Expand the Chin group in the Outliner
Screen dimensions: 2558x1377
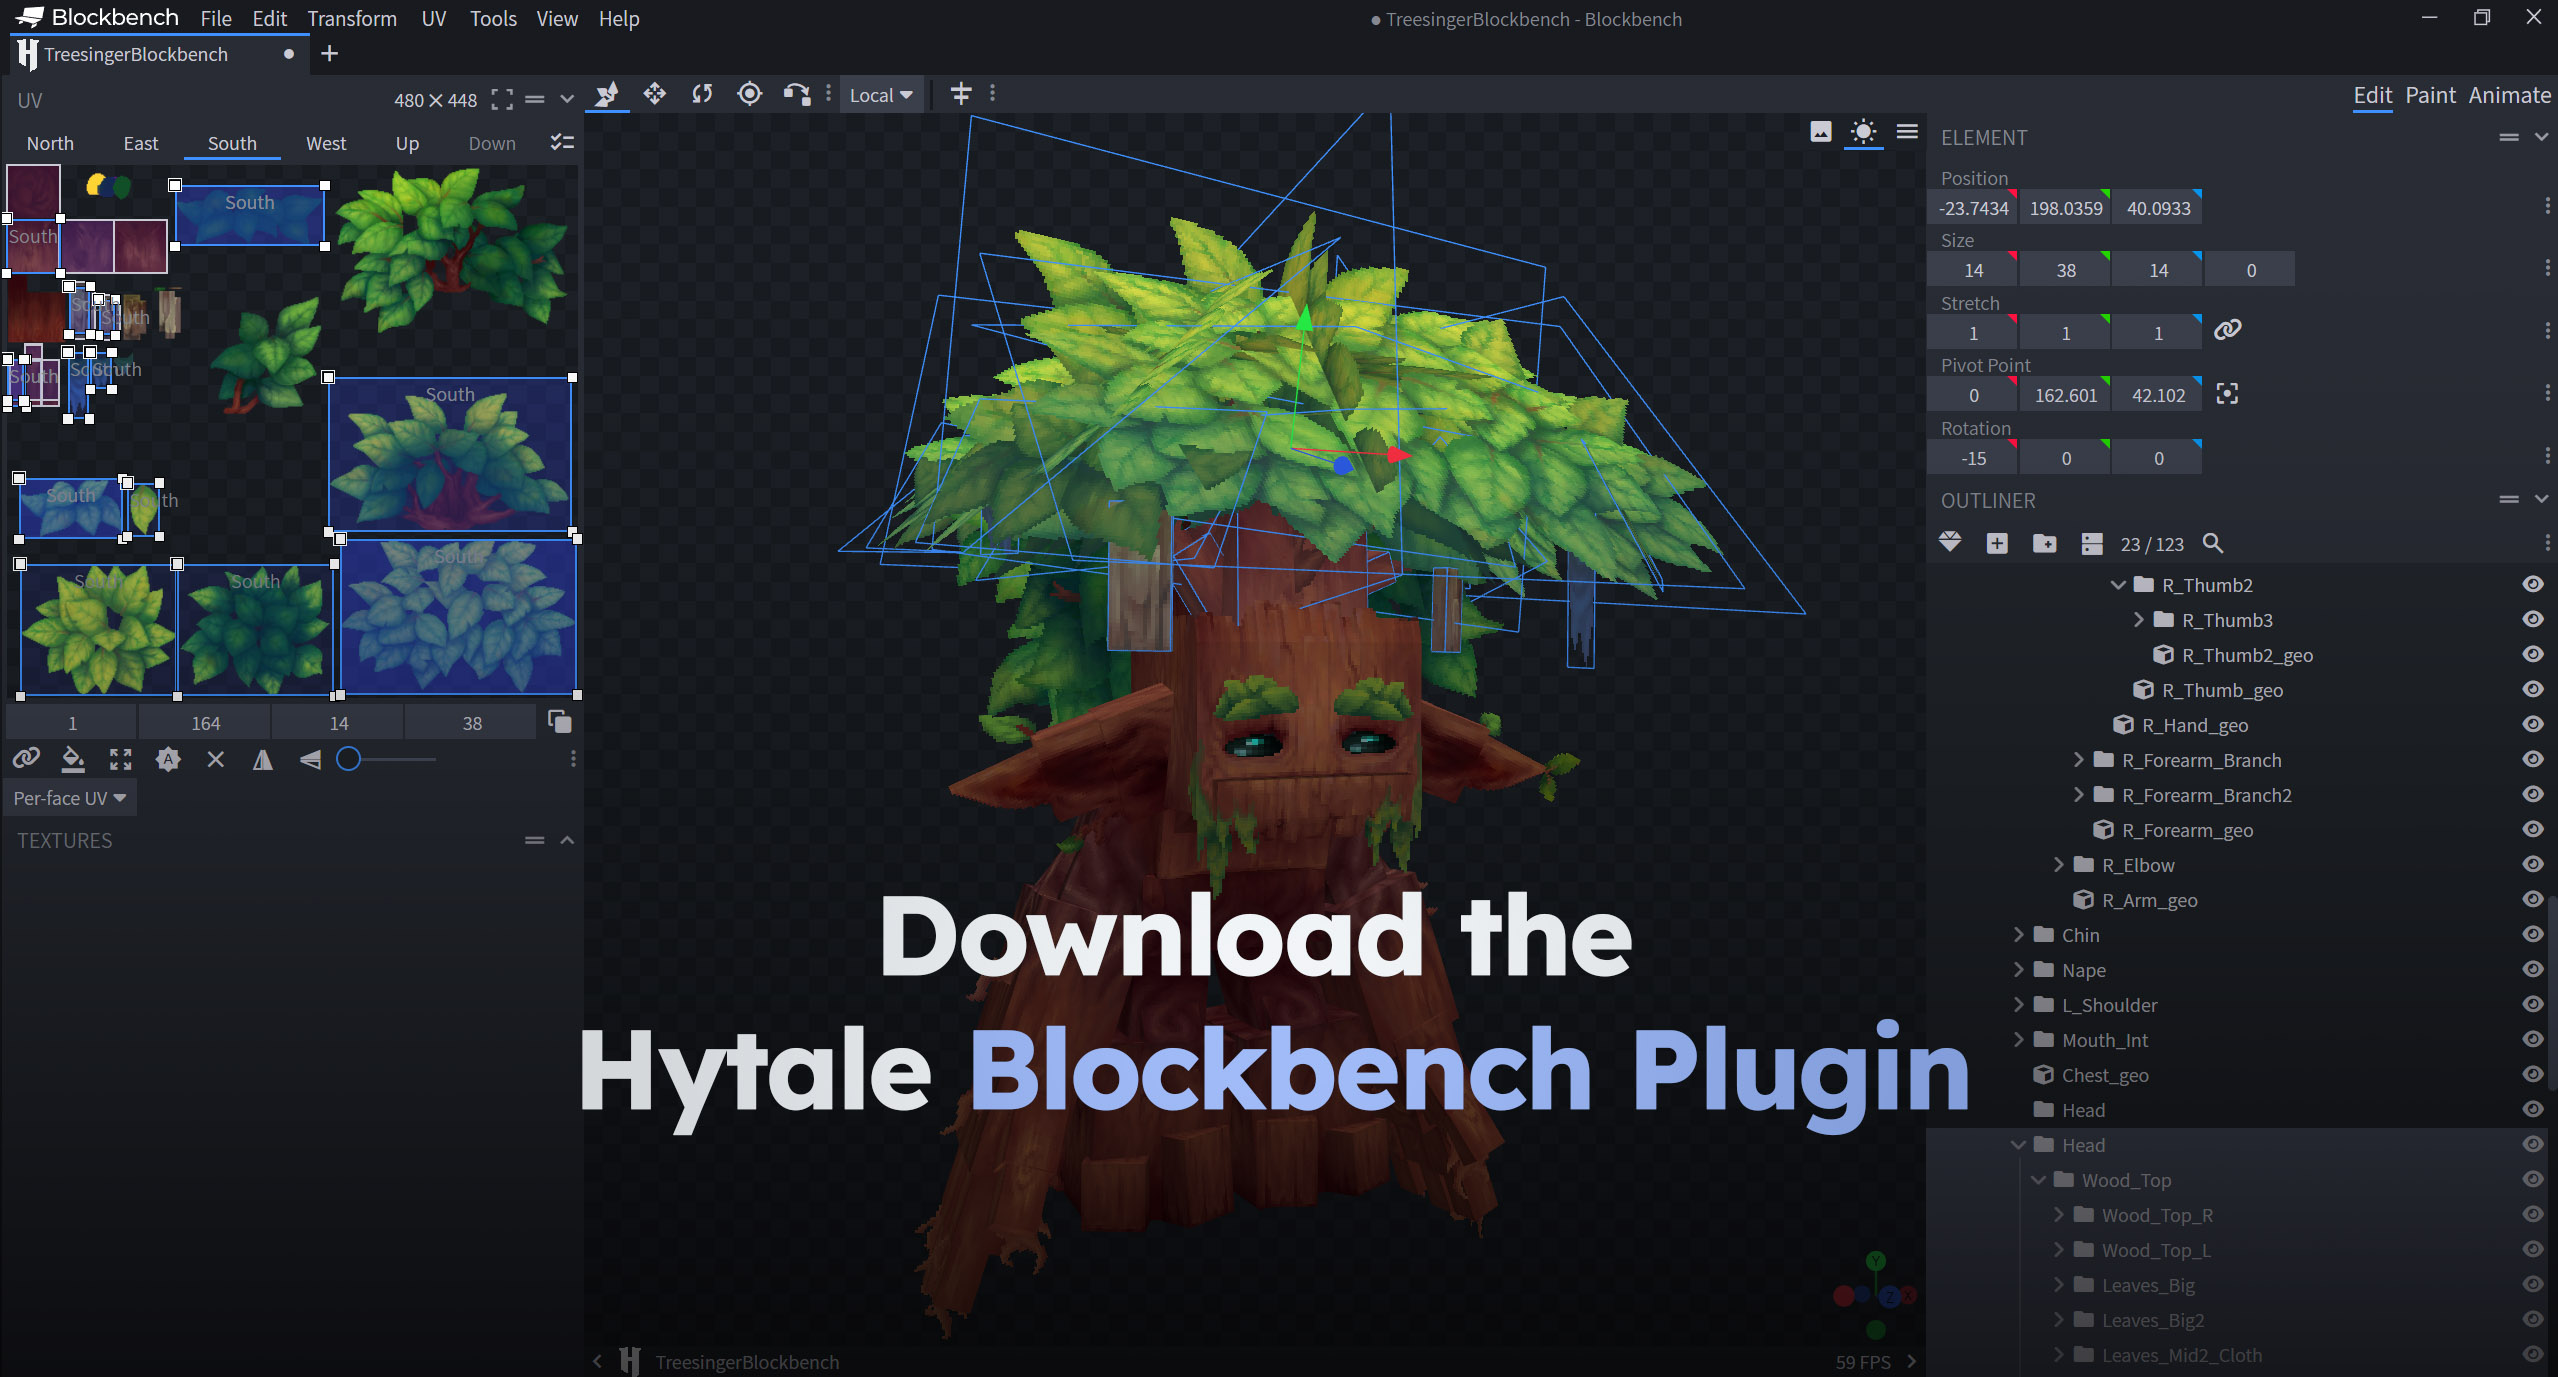tap(2019, 934)
